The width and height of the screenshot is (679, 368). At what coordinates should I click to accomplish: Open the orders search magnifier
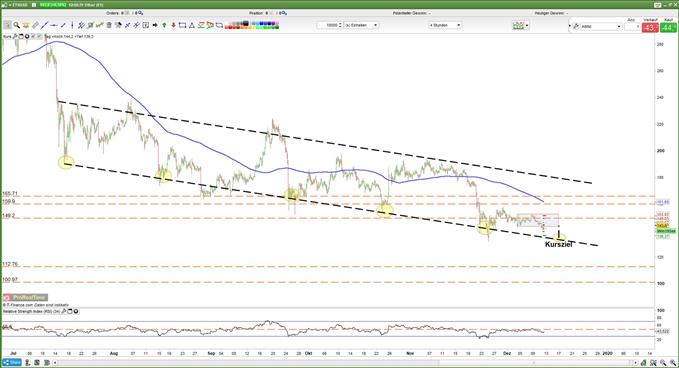click(141, 13)
